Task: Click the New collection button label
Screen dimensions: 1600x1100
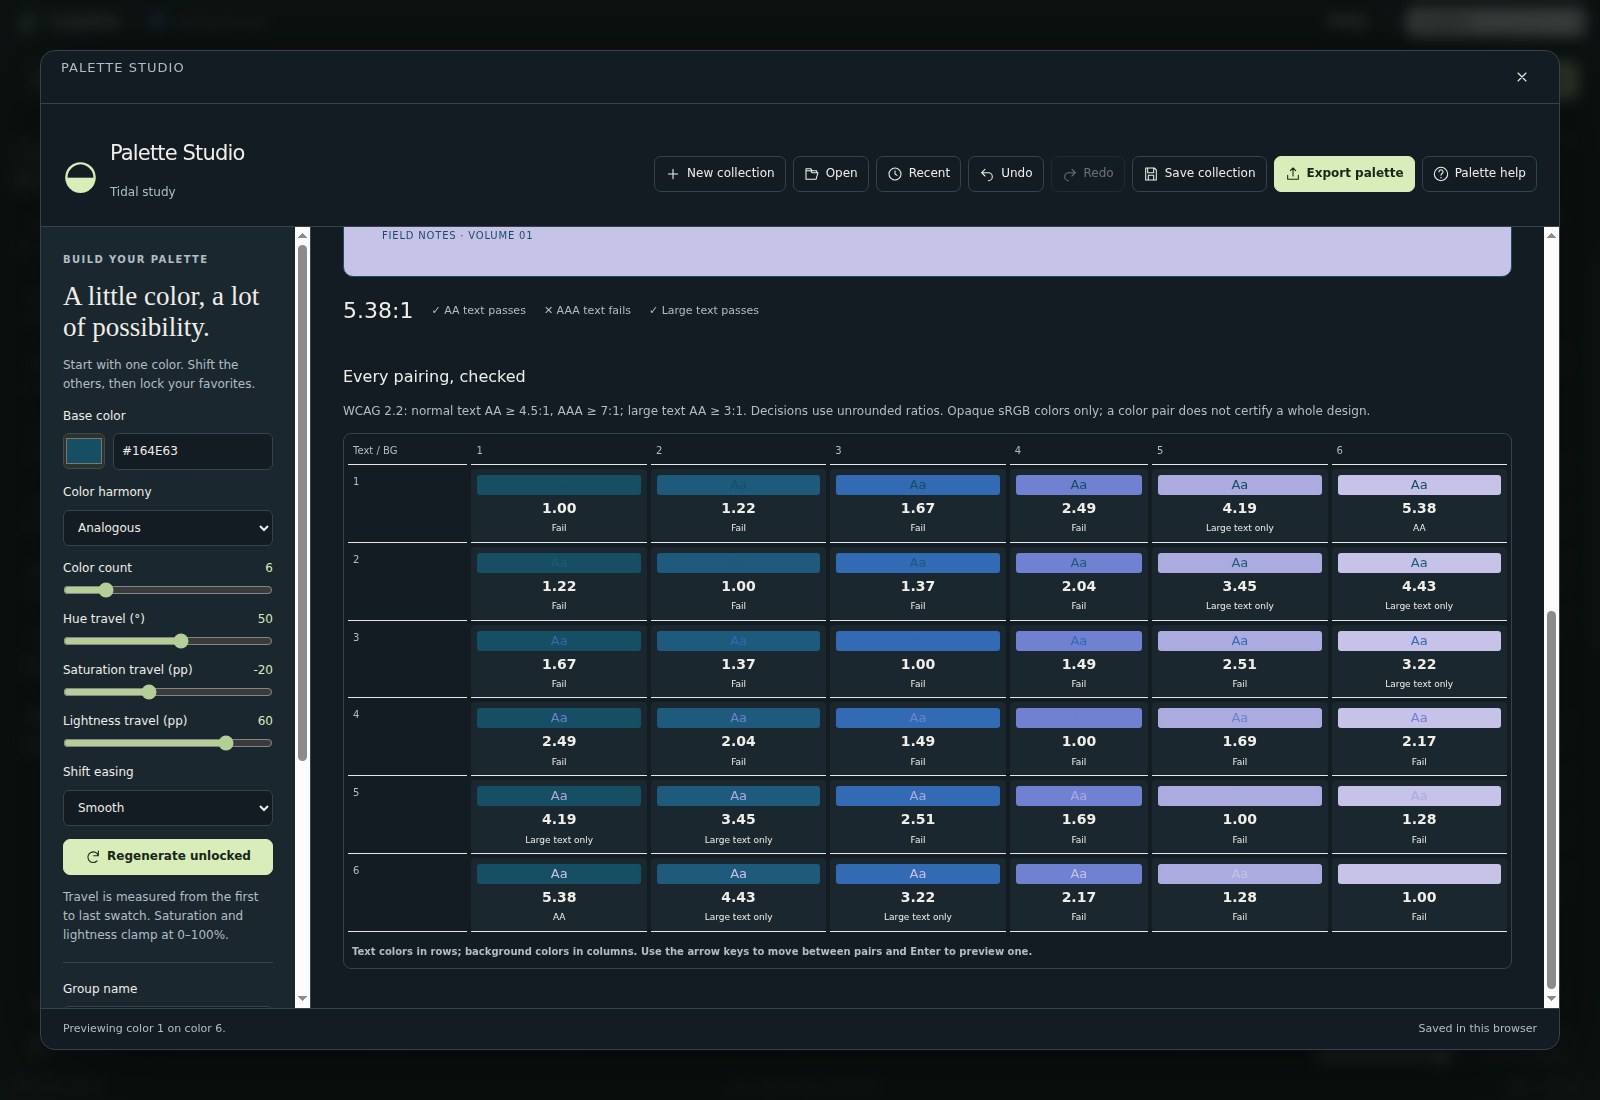Action: 730,173
